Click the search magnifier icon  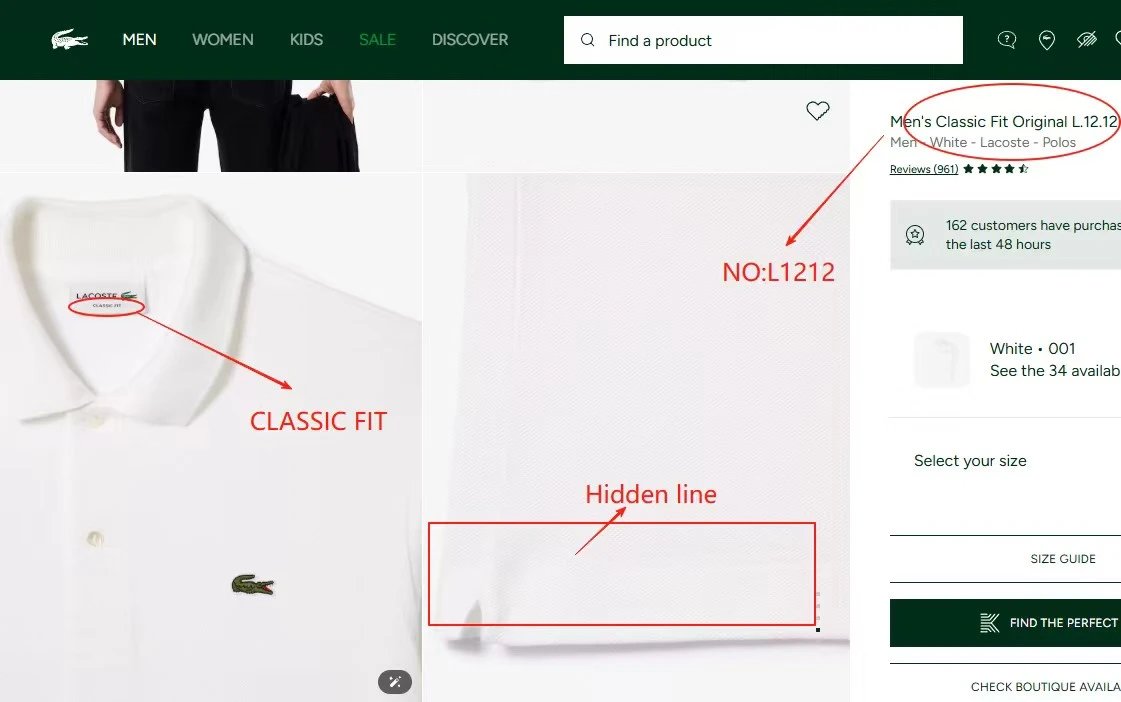pyautogui.click(x=588, y=40)
